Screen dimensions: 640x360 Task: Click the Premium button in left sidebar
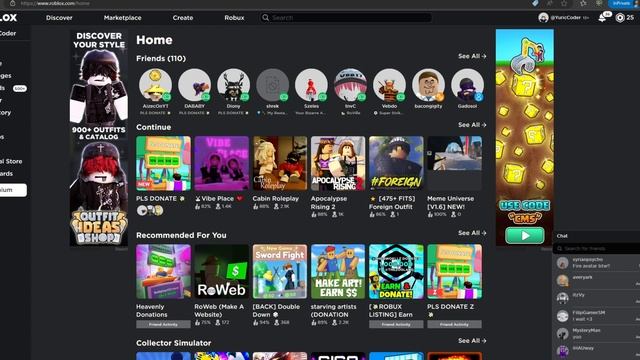coord(13,190)
